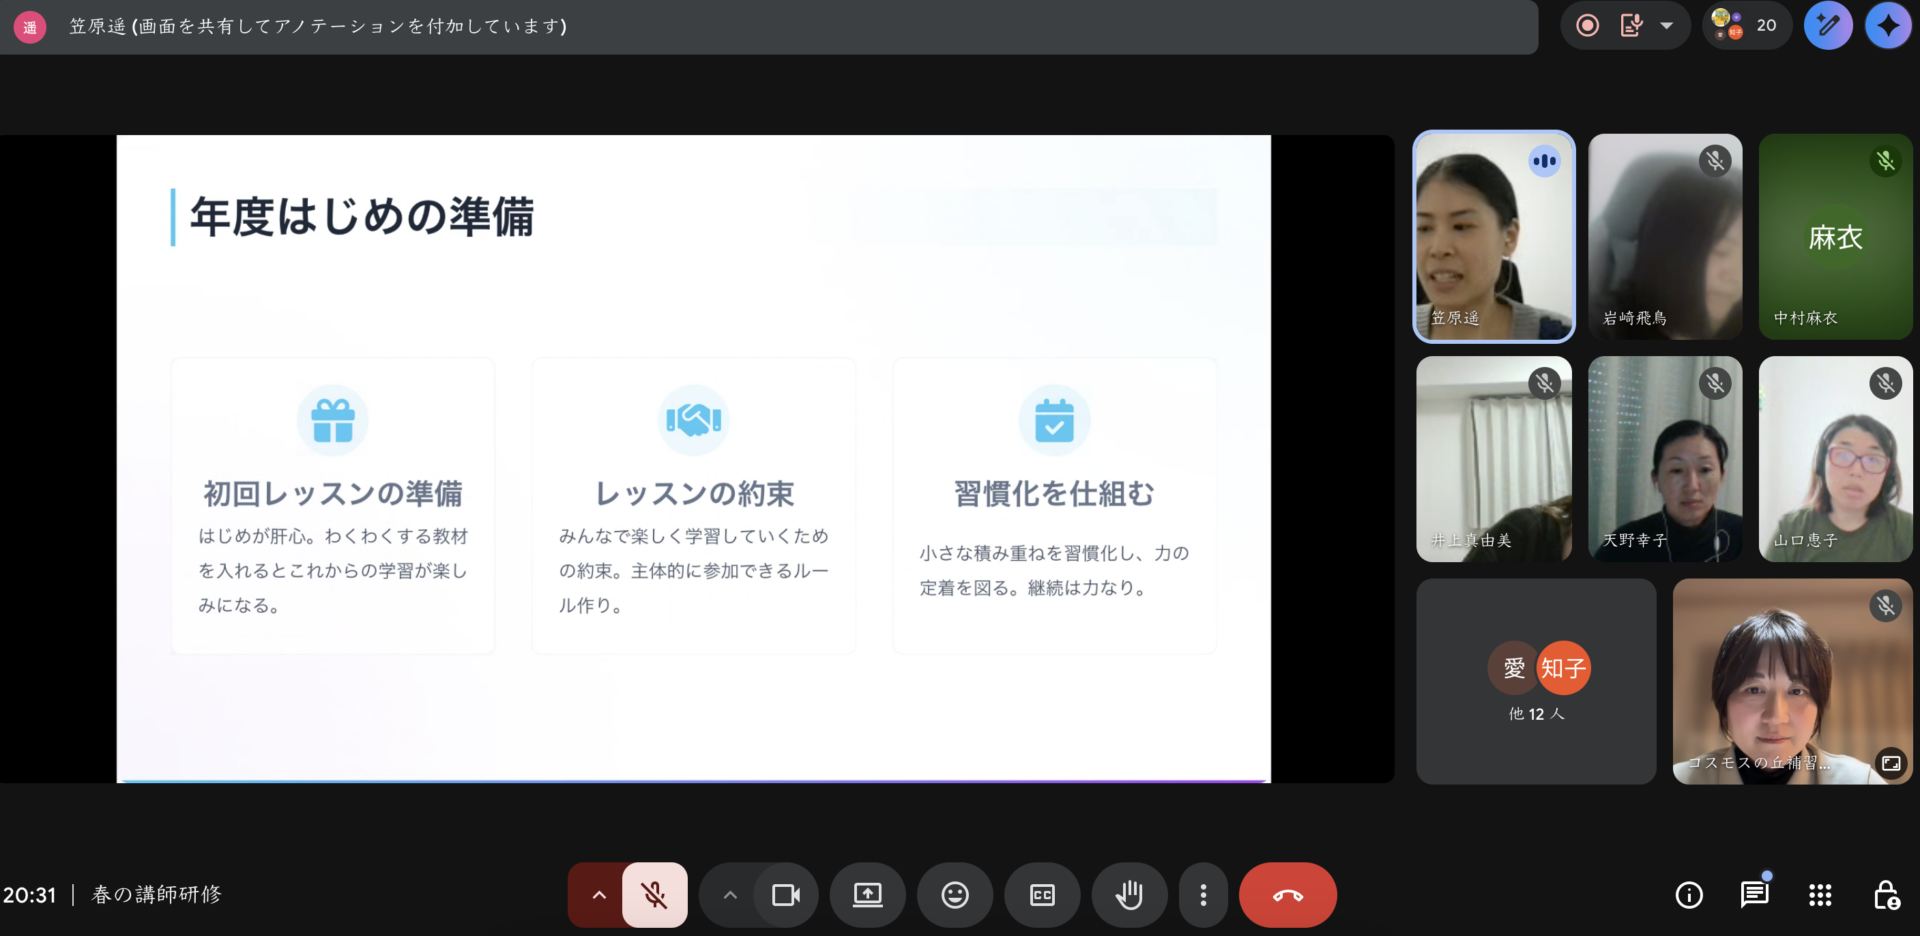Screen dimensions: 1920x936
Task: Open the emoji reactions panel
Action: pyautogui.click(x=955, y=895)
